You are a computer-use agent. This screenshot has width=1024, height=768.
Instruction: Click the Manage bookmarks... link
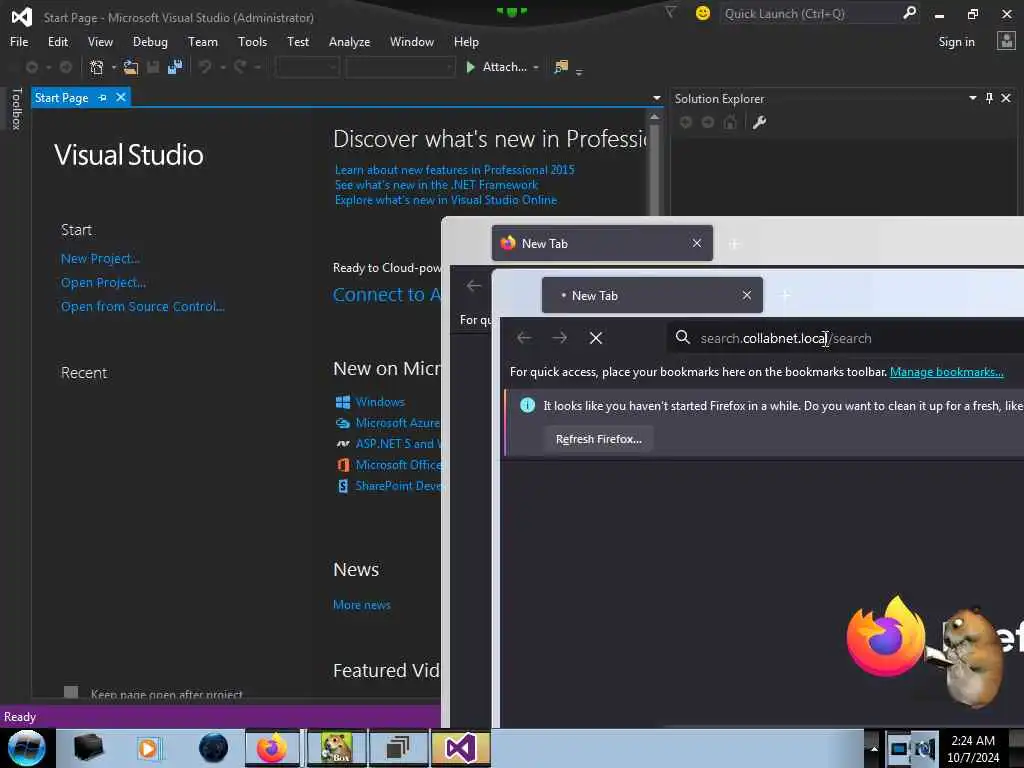pyautogui.click(x=946, y=372)
